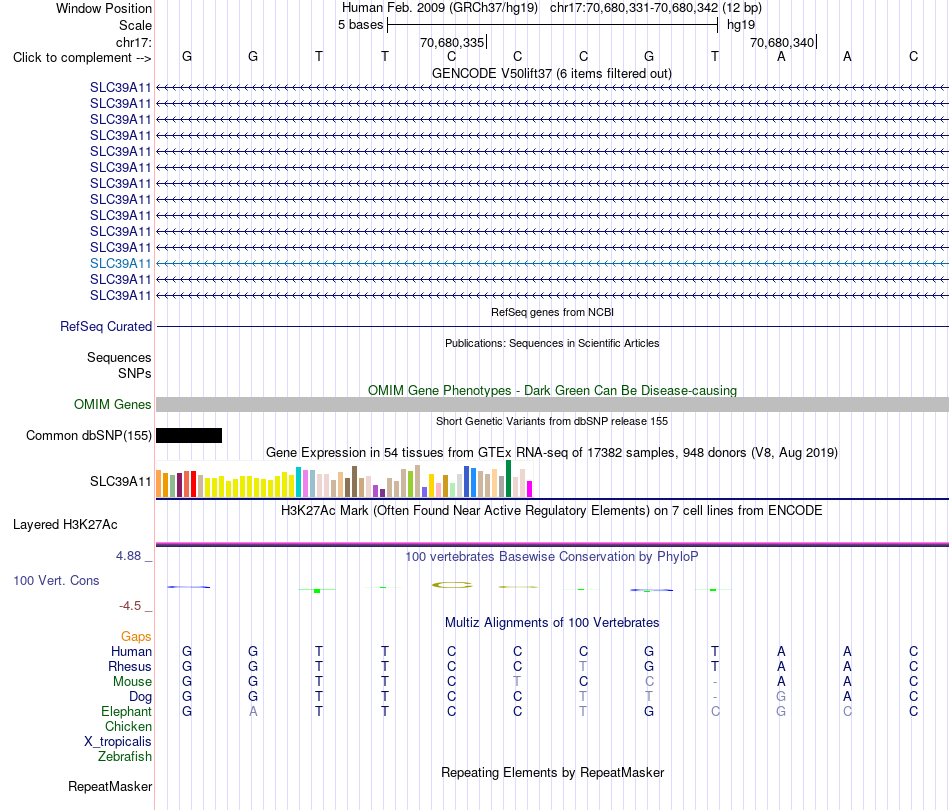950x810 pixels.
Task: Select the black dbSNP variant block
Action: 189,436
